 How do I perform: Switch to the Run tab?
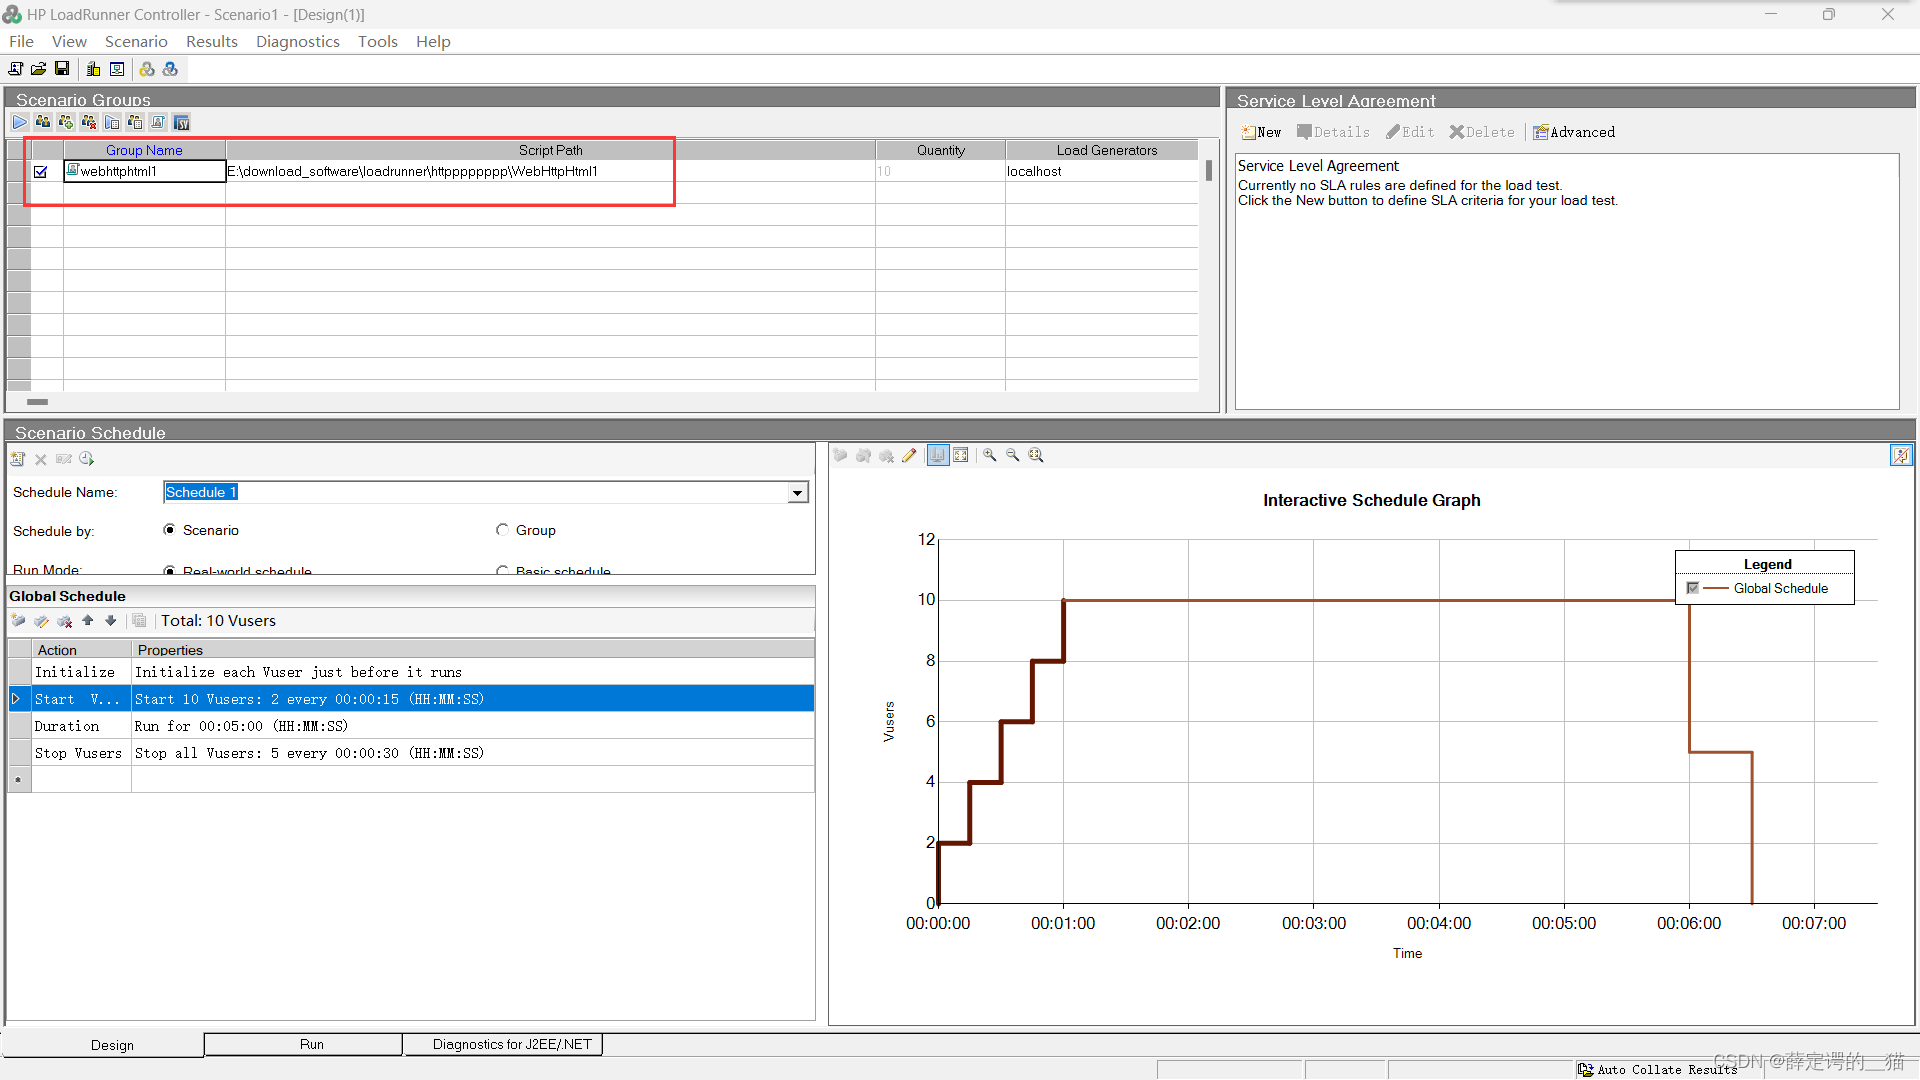311,1044
